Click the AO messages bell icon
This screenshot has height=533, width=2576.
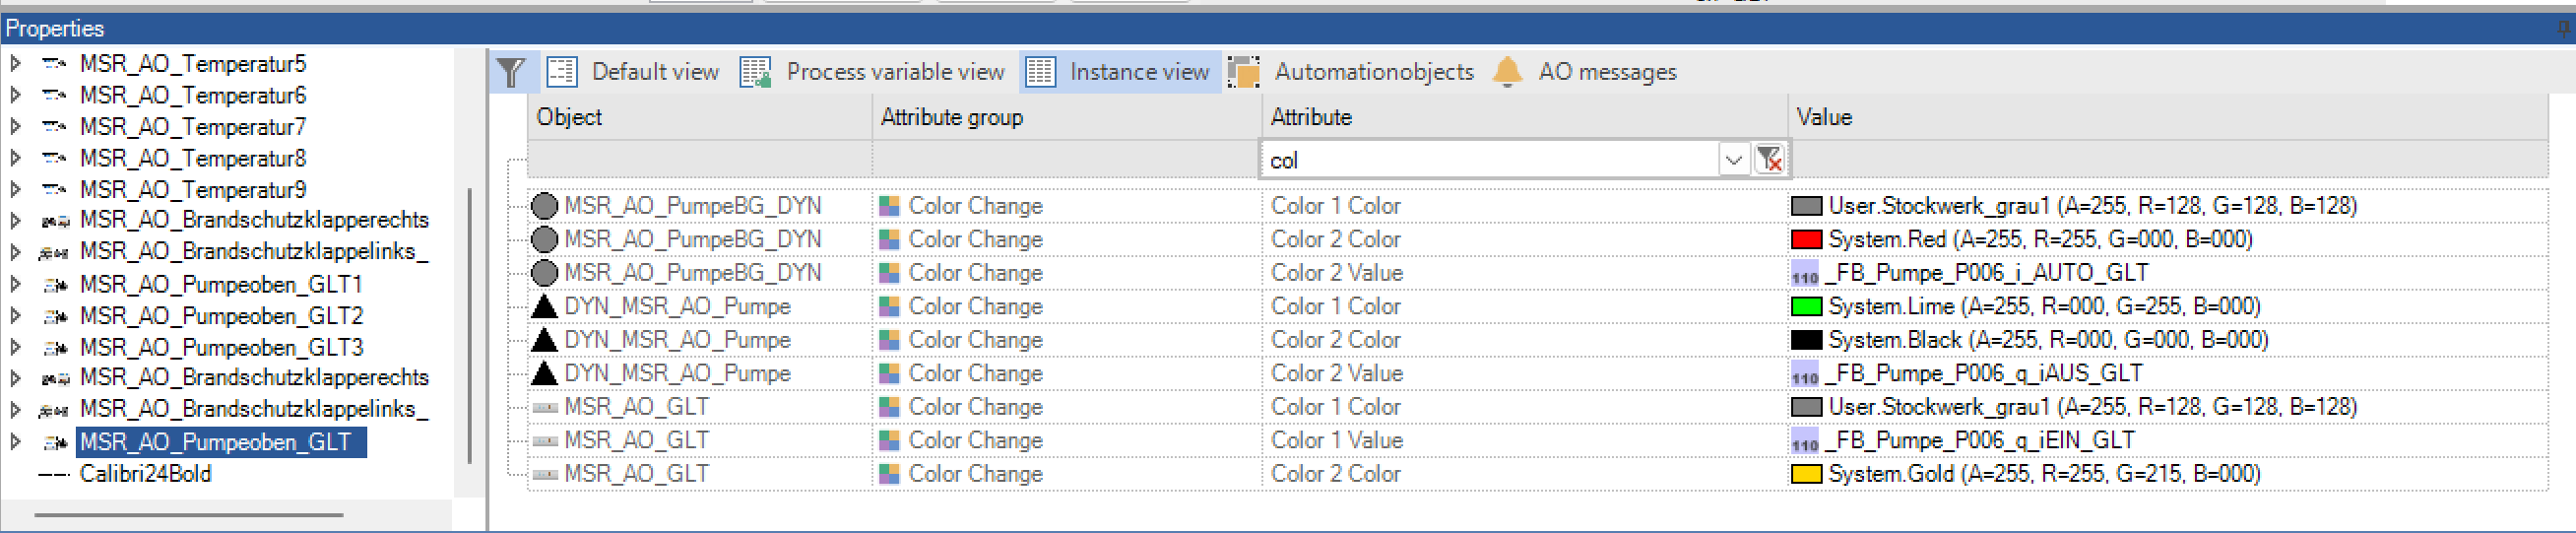tap(1507, 72)
